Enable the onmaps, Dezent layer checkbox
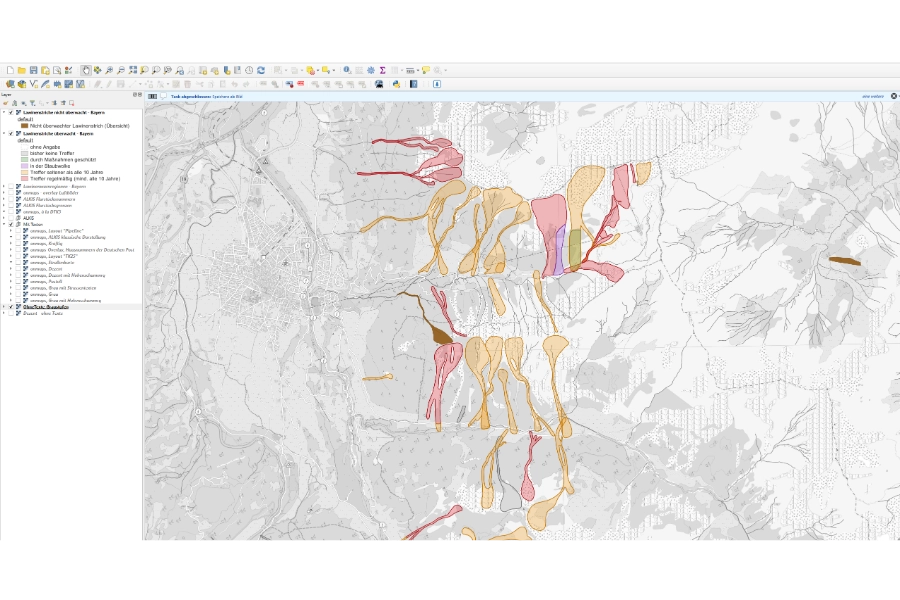Screen dimensions: 900x600 pos(18,269)
